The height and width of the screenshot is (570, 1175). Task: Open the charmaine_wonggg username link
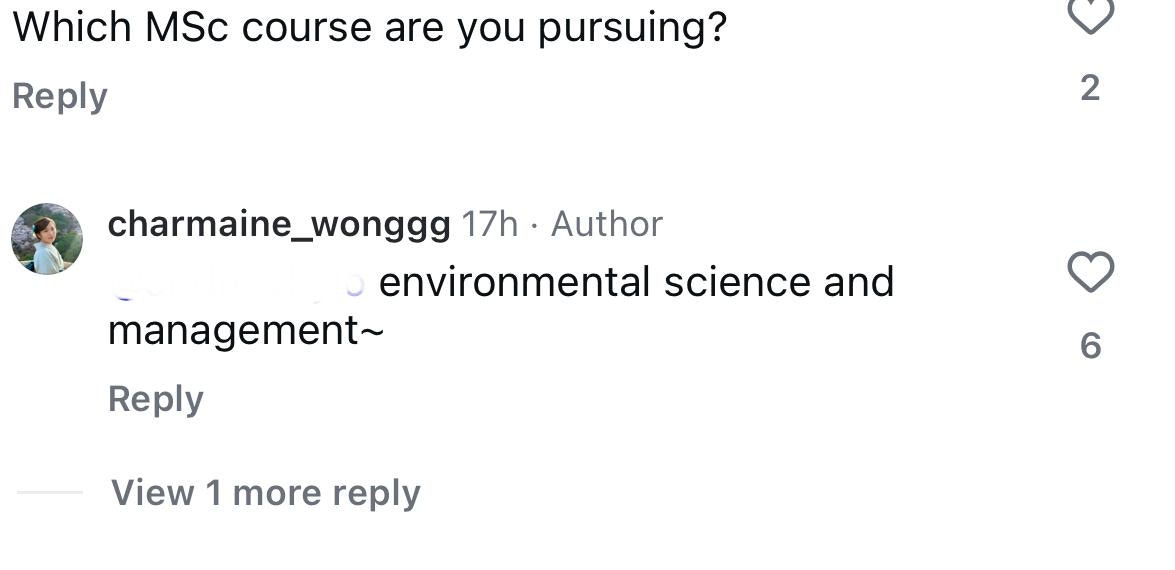click(279, 224)
